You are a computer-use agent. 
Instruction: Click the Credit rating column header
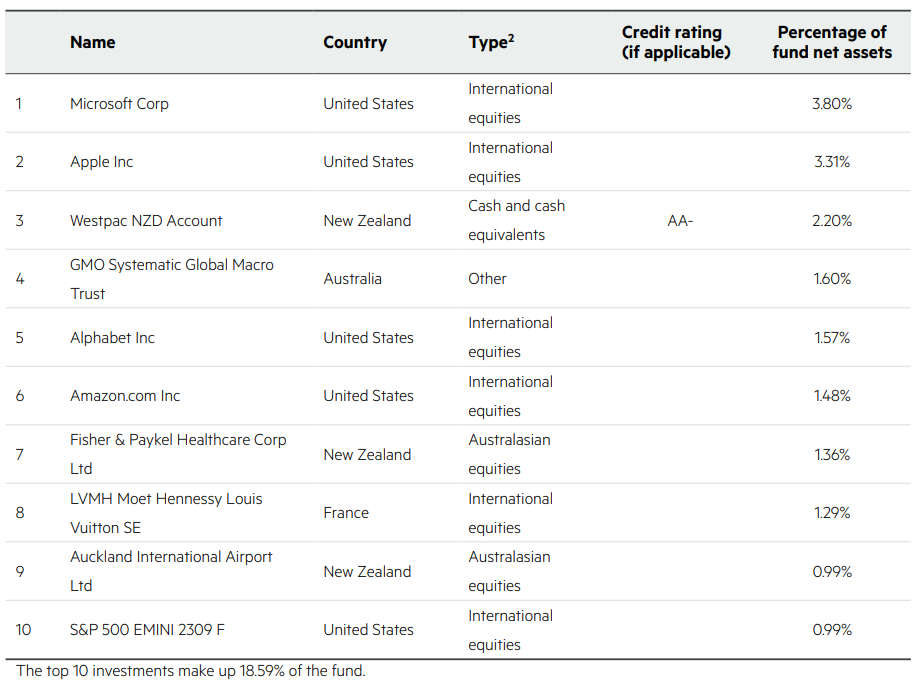(675, 42)
